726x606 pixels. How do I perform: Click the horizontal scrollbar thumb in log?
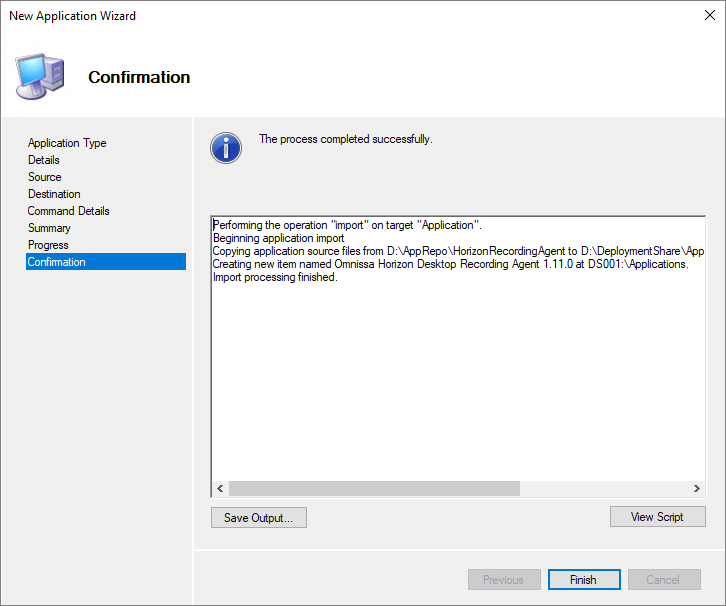tap(374, 489)
